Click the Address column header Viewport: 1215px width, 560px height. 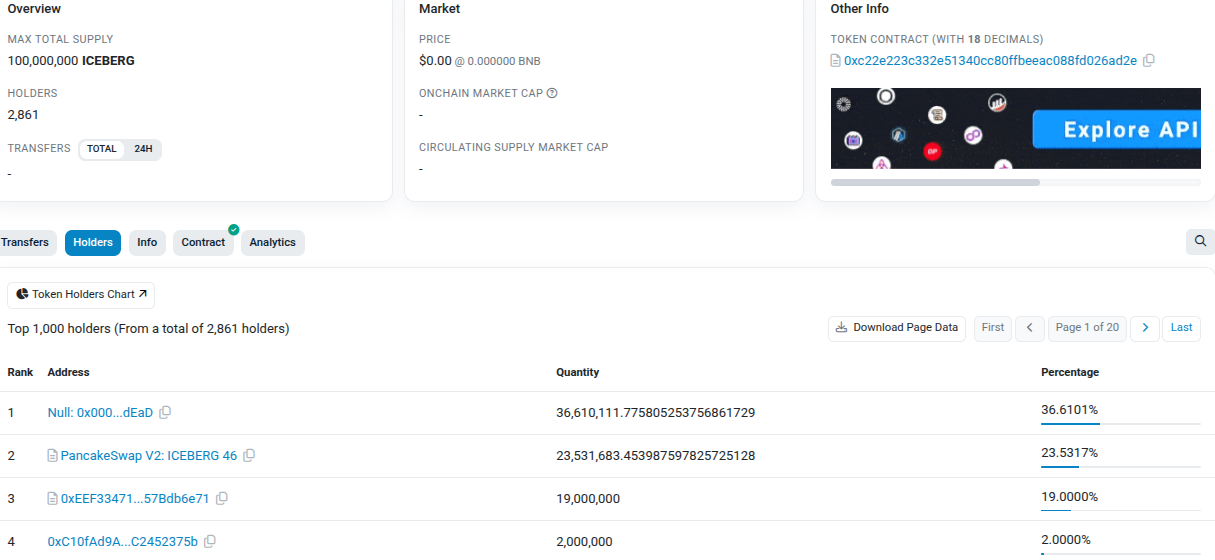[x=68, y=372]
